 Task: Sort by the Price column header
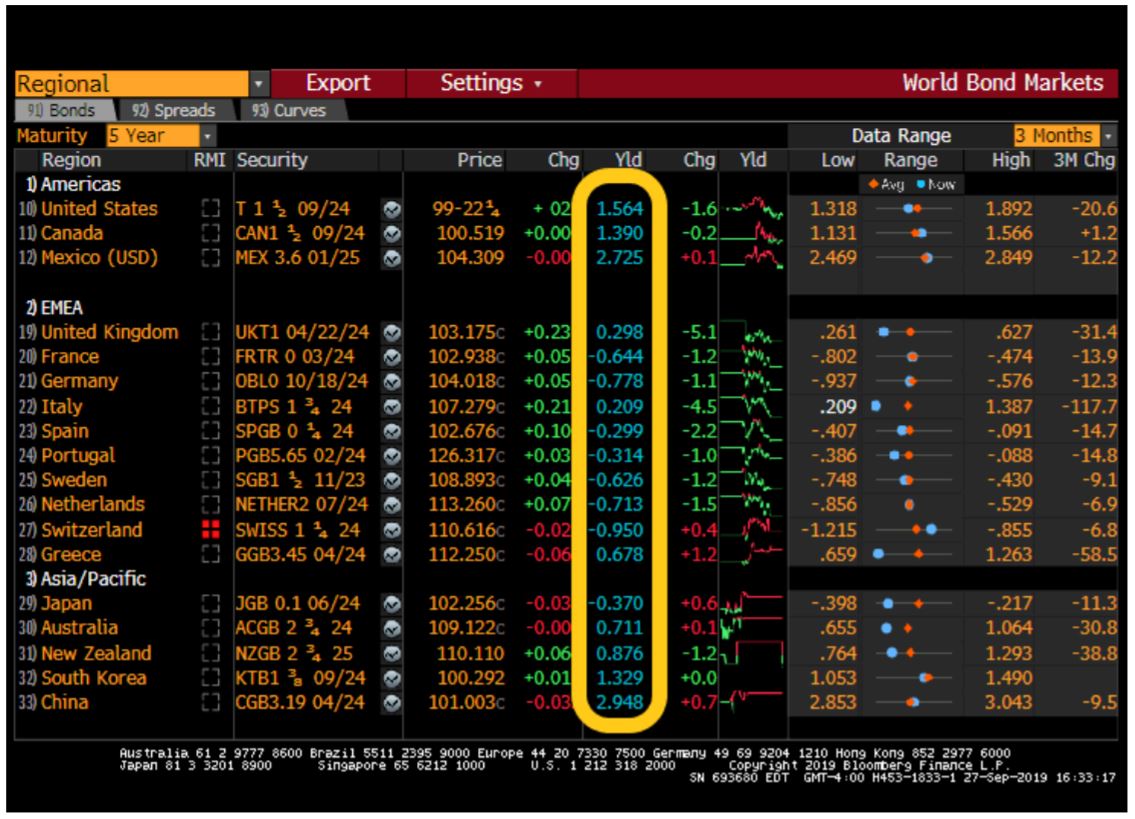click(479, 161)
